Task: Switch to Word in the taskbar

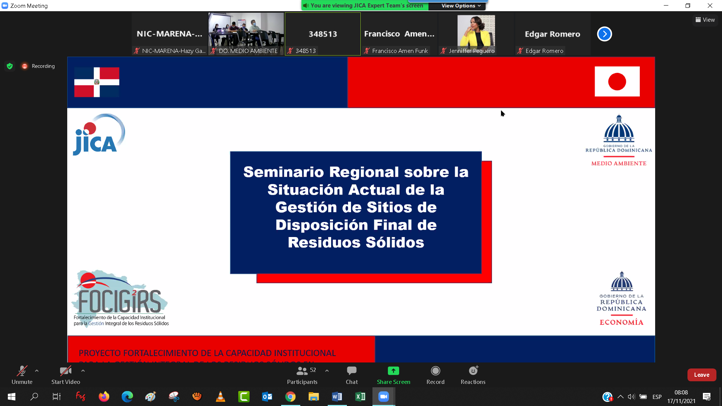Action: pyautogui.click(x=337, y=396)
